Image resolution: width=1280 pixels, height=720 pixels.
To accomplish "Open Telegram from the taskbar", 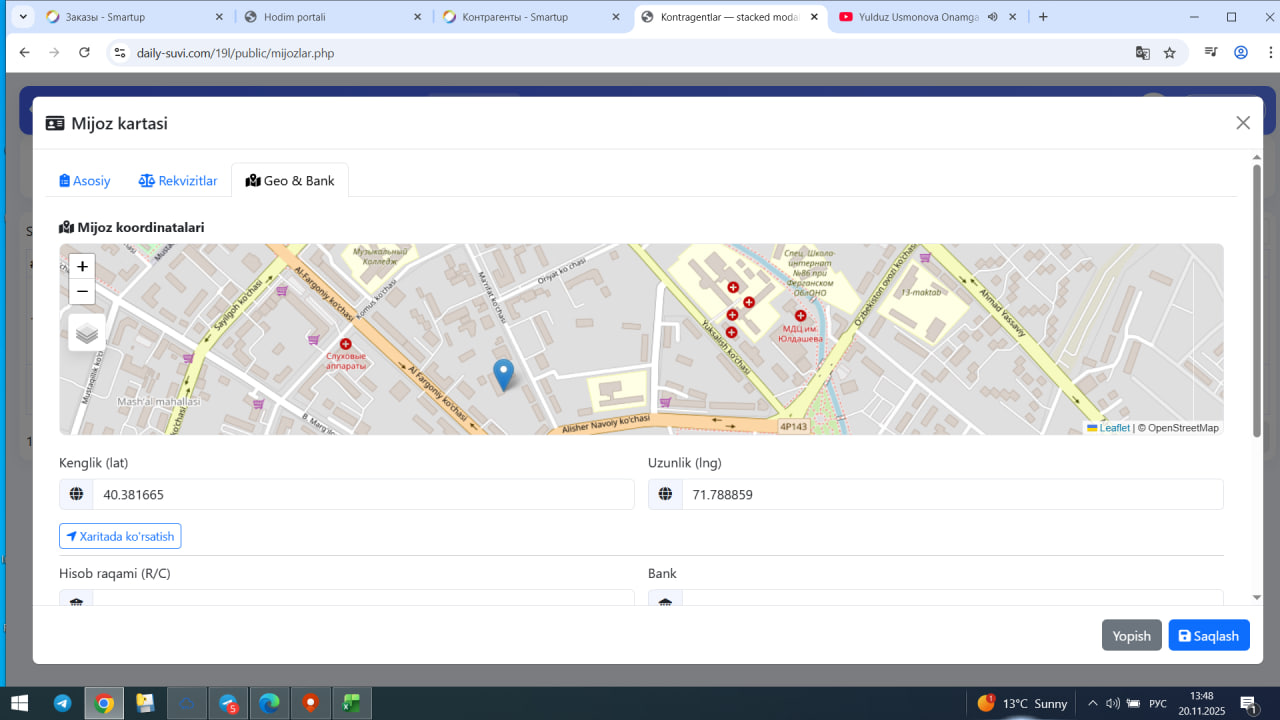I will point(62,703).
